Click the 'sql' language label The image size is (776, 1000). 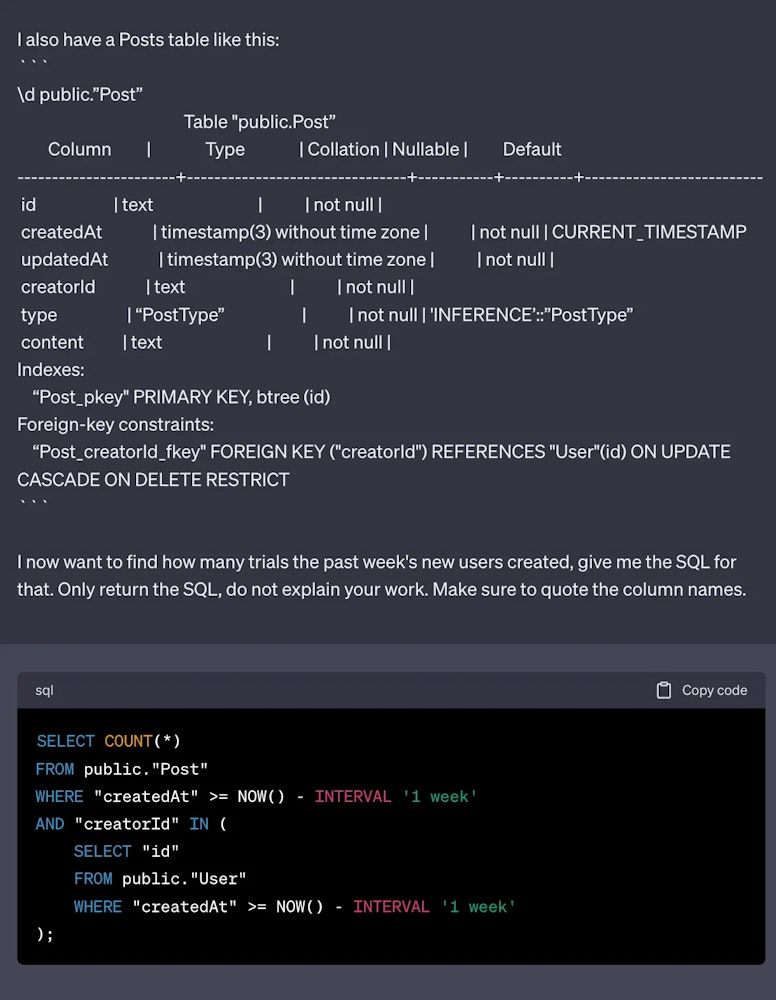44,690
